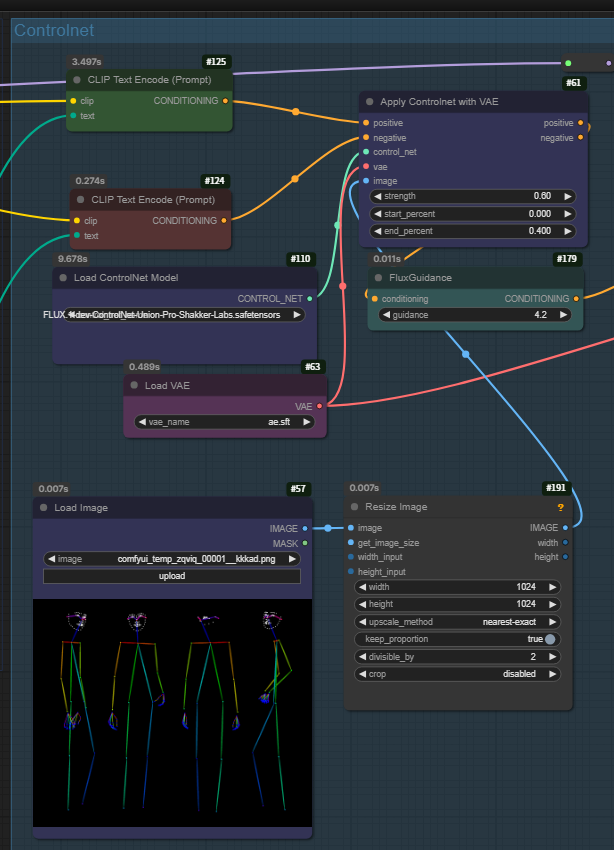Viewport: 614px width, 850px height.
Task: Click node ID badge #61
Action: point(573,83)
